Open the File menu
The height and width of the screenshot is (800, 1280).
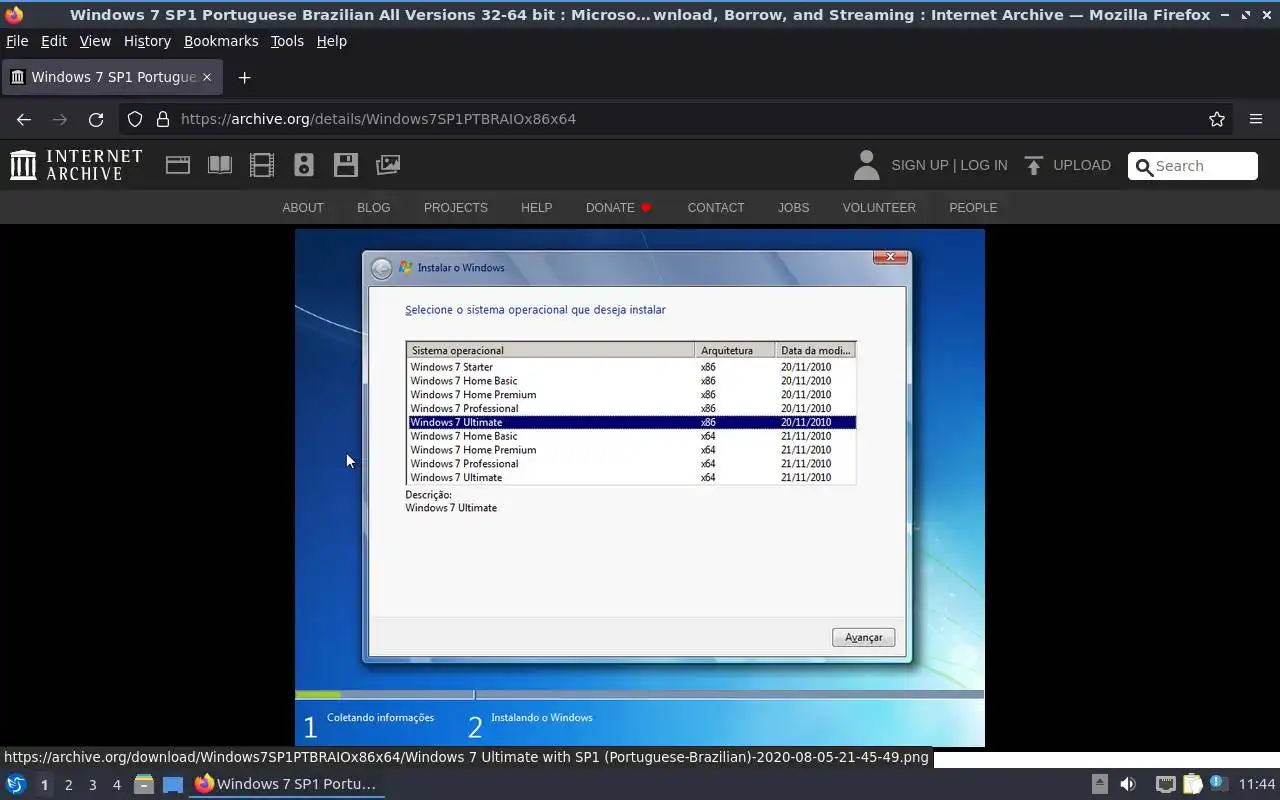coord(17,41)
